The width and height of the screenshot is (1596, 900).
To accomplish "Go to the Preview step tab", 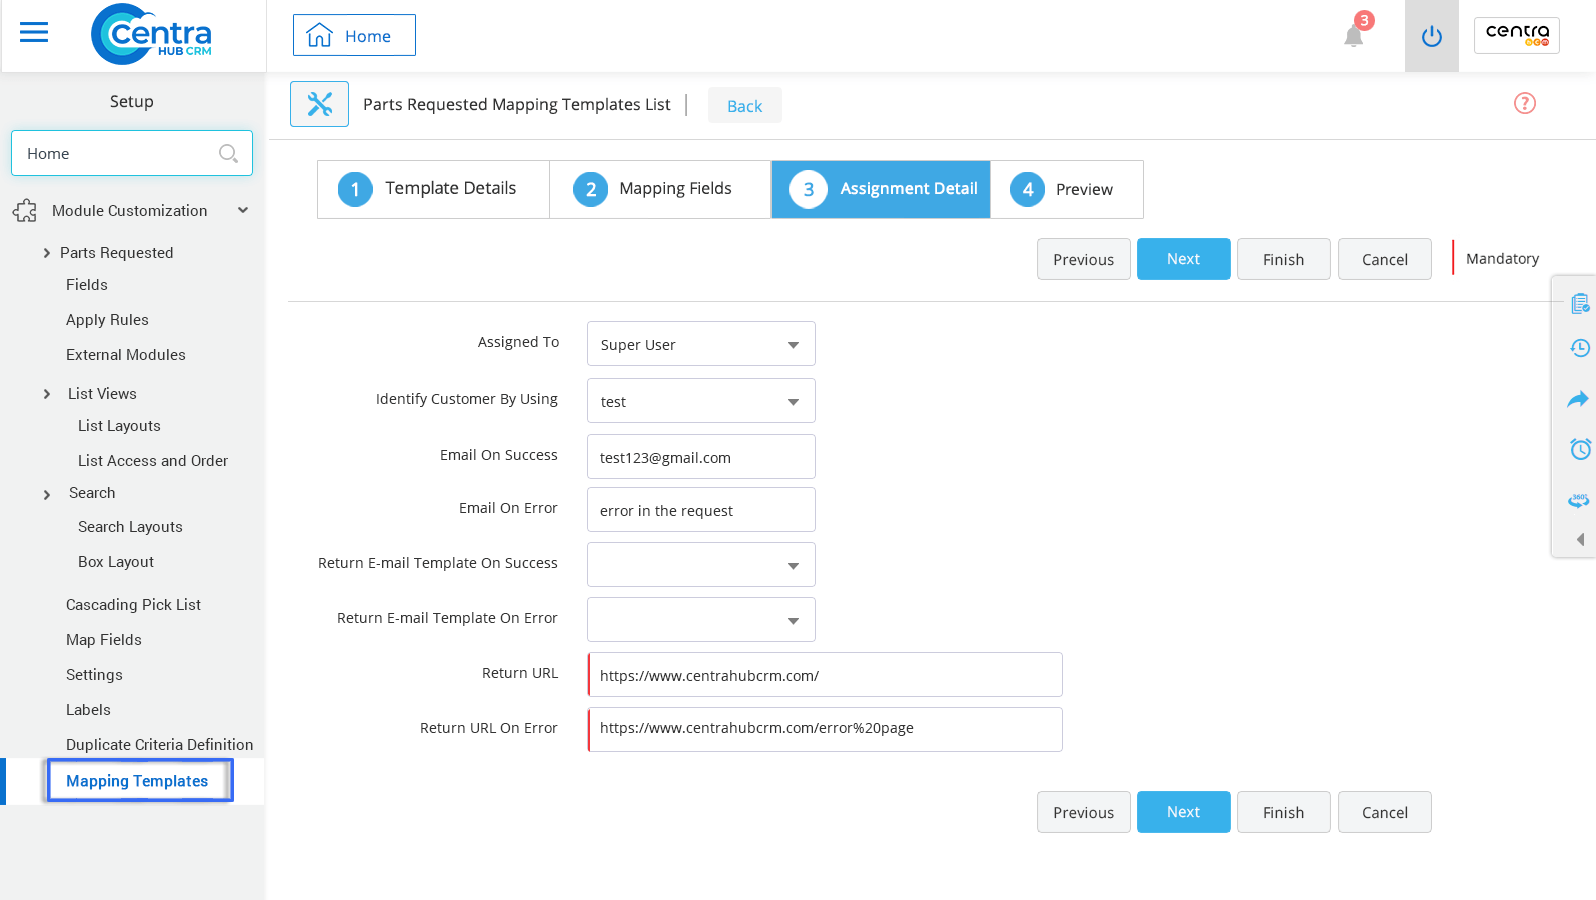I will [1067, 189].
